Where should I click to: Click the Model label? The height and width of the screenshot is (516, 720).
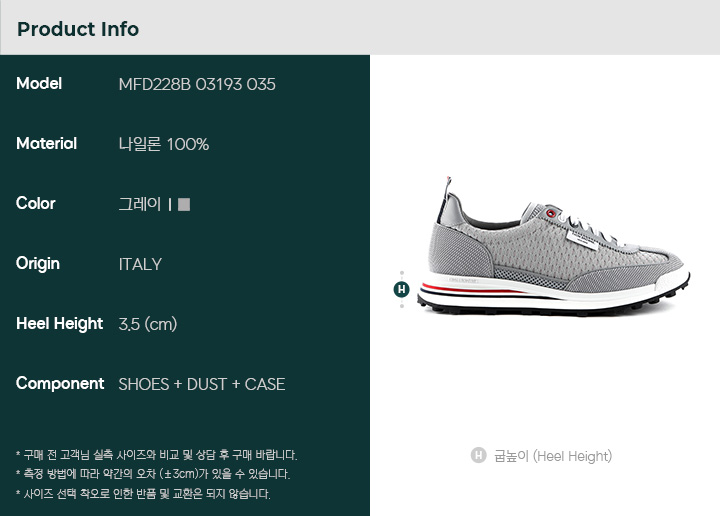tap(39, 84)
